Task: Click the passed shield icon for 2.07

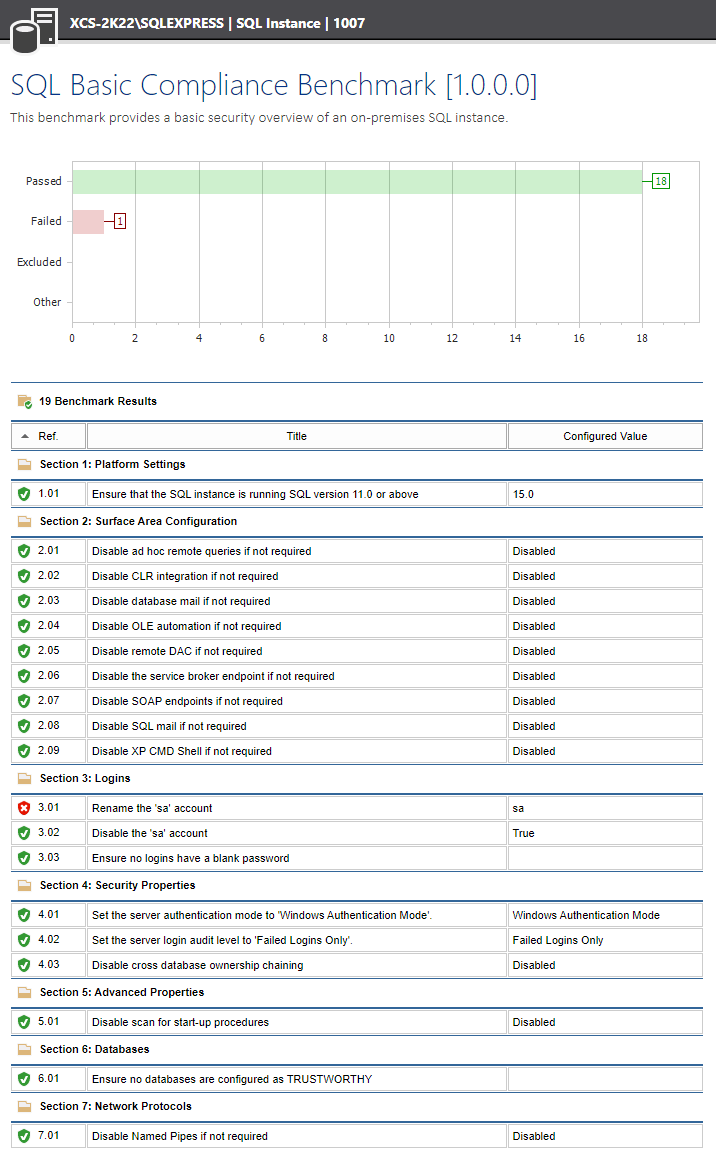Action: click(24, 701)
